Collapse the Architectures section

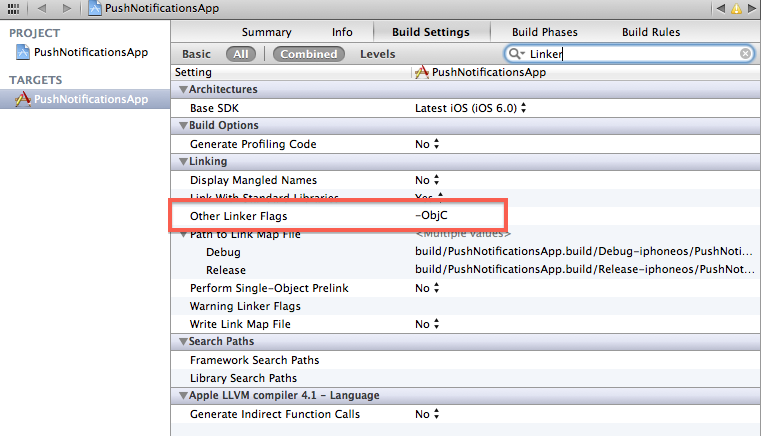[183, 89]
